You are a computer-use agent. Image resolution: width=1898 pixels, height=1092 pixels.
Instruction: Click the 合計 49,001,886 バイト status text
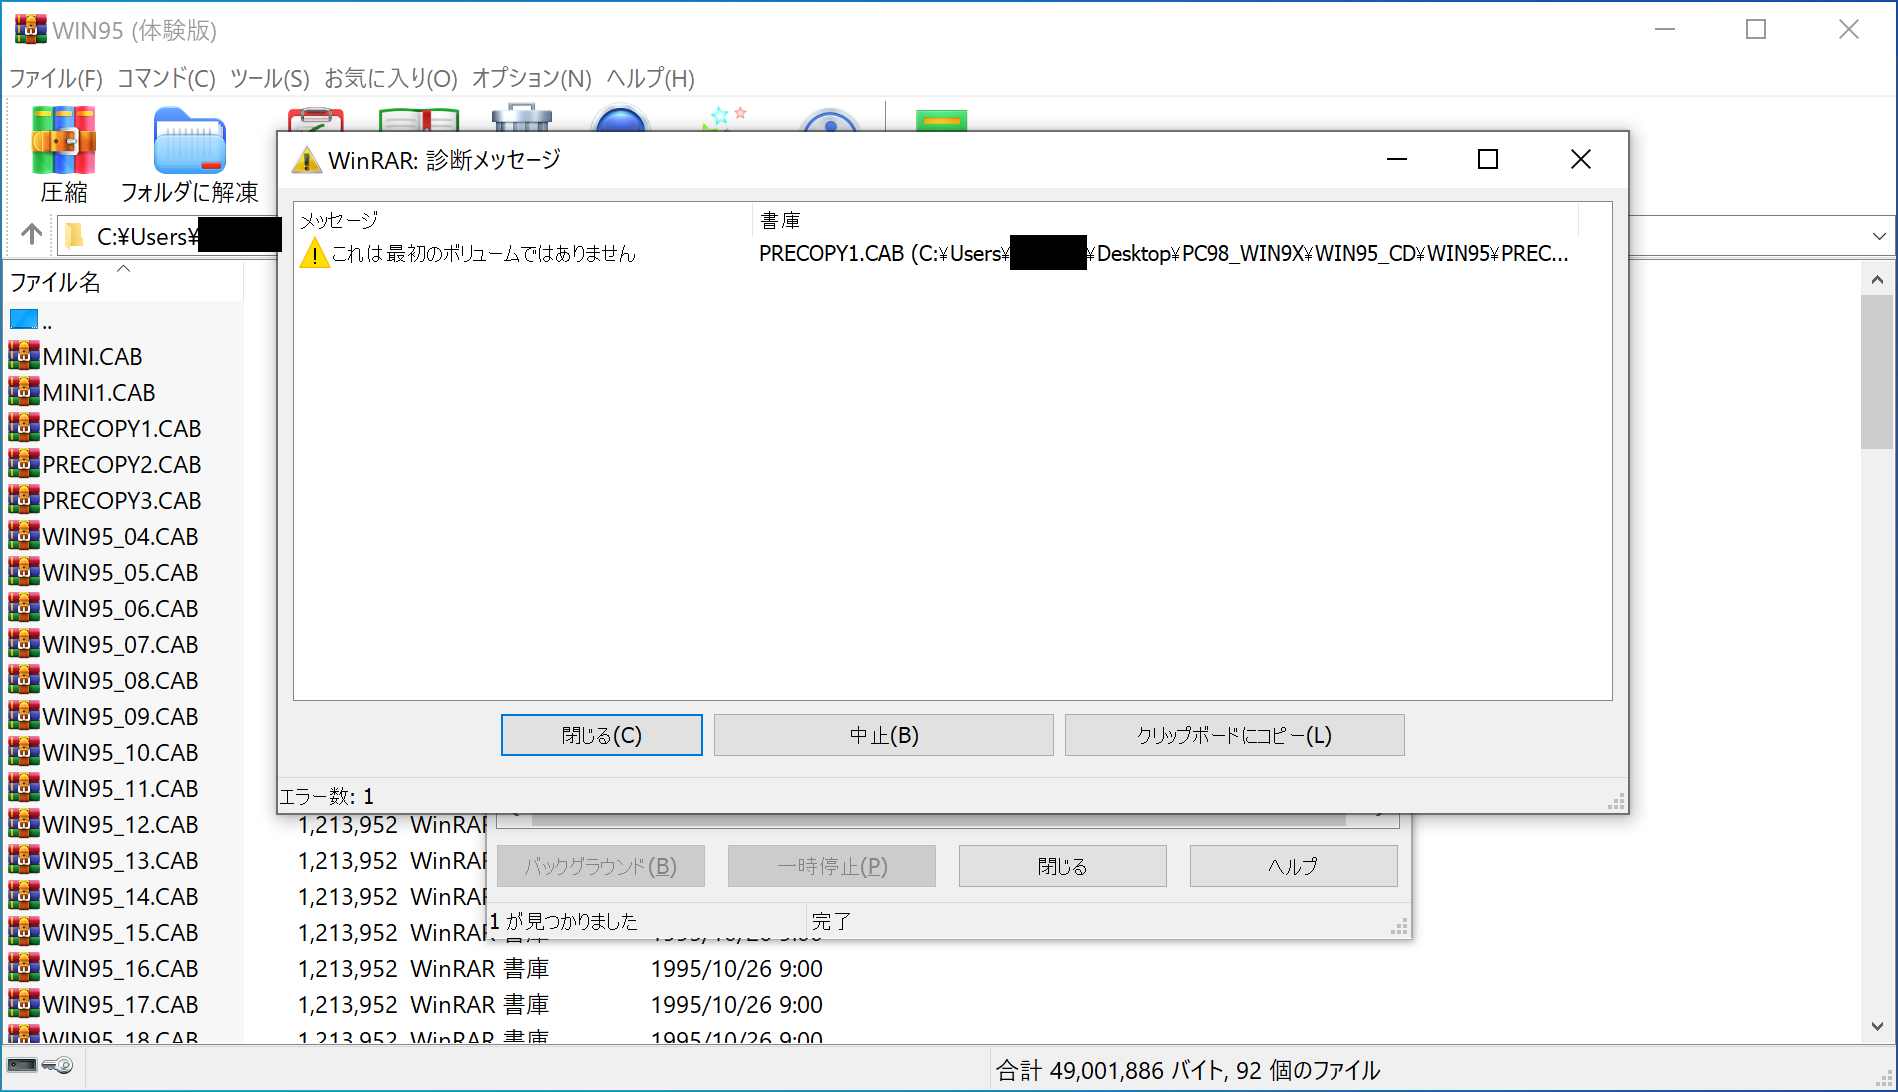tap(1110, 1070)
